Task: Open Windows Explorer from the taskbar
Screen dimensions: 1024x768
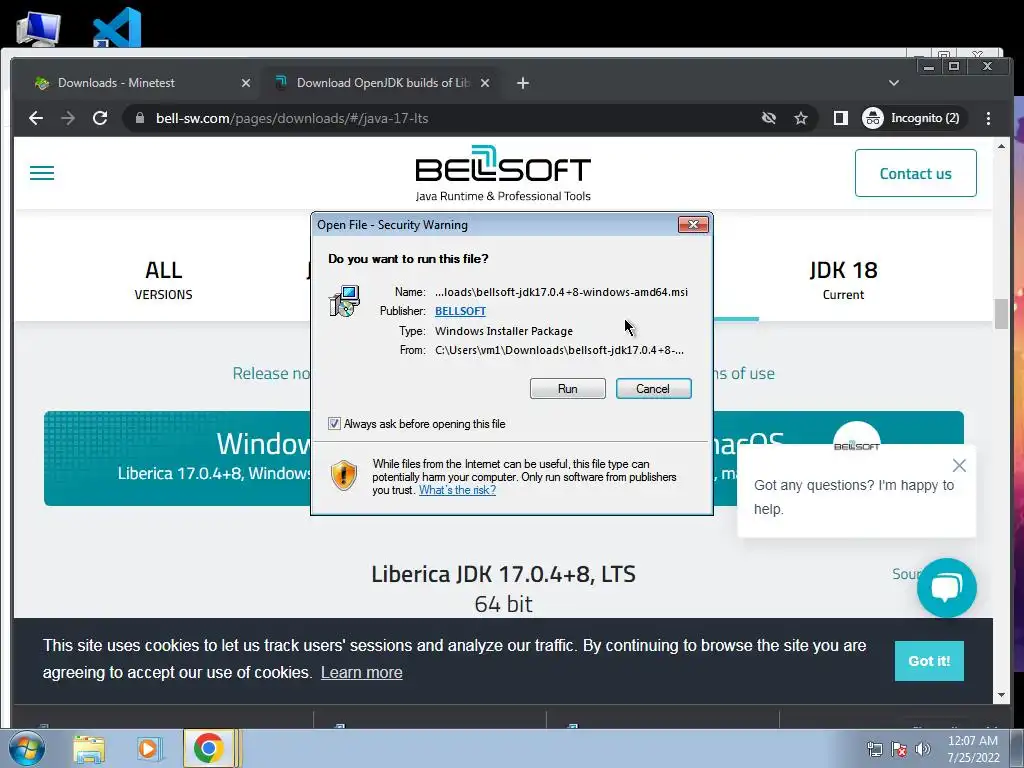Action: [89, 749]
